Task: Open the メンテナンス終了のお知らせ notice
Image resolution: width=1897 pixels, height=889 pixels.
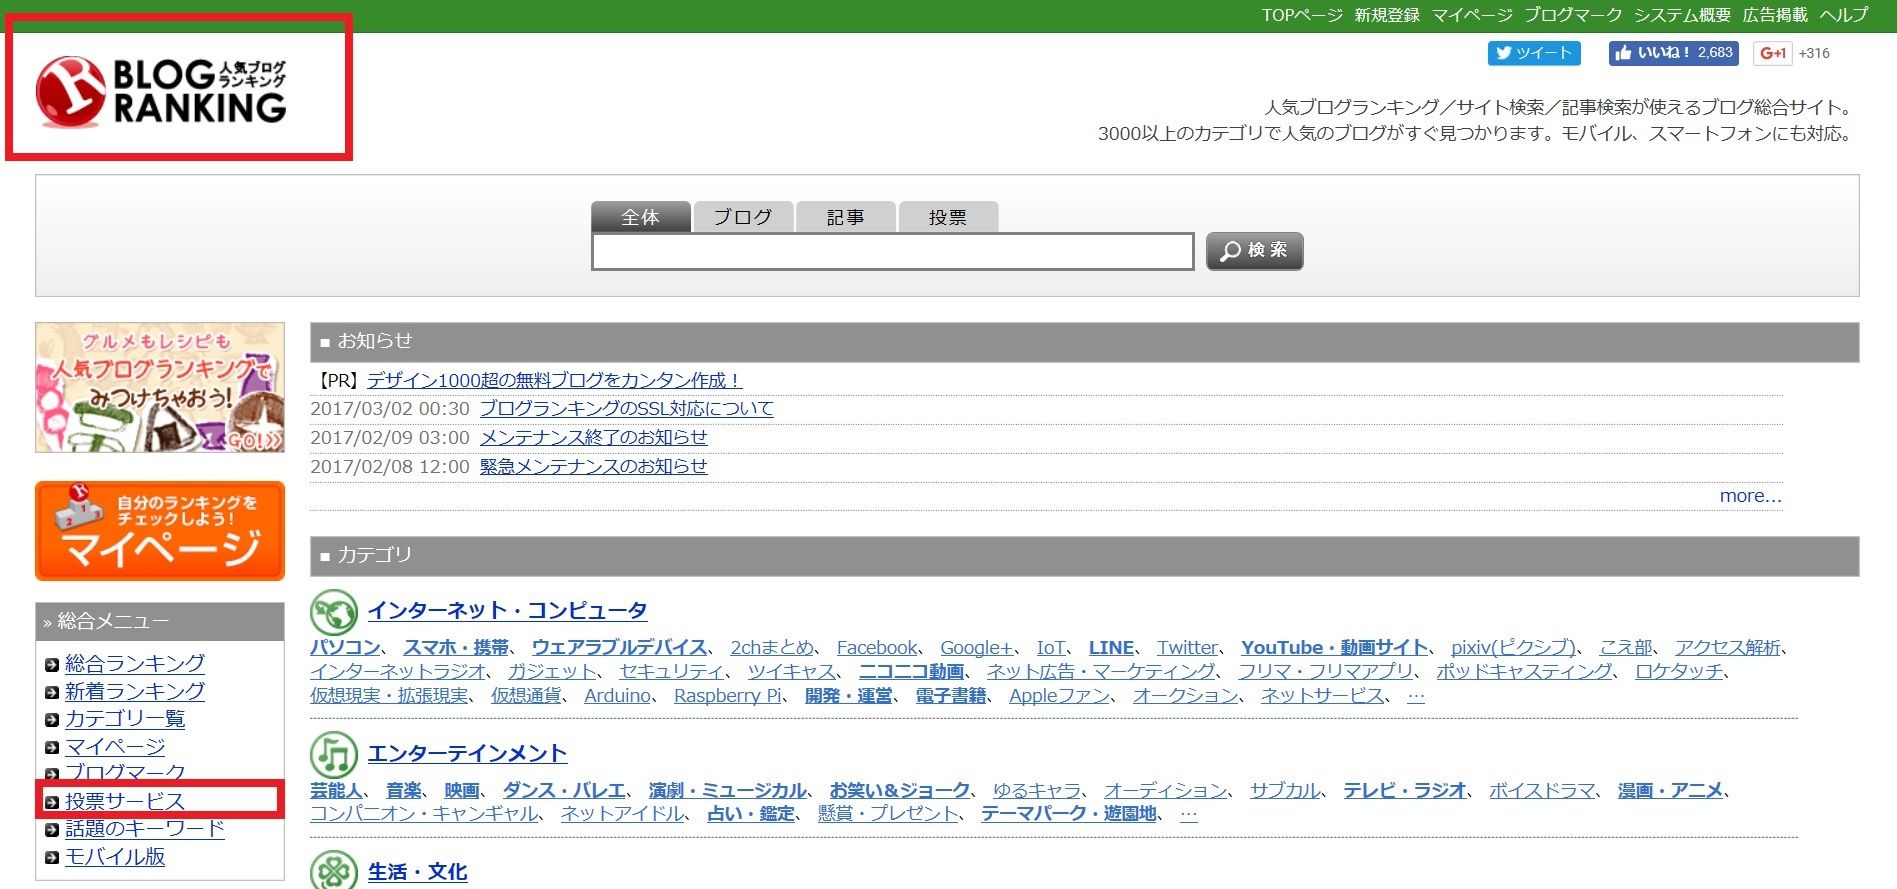Action: [594, 438]
